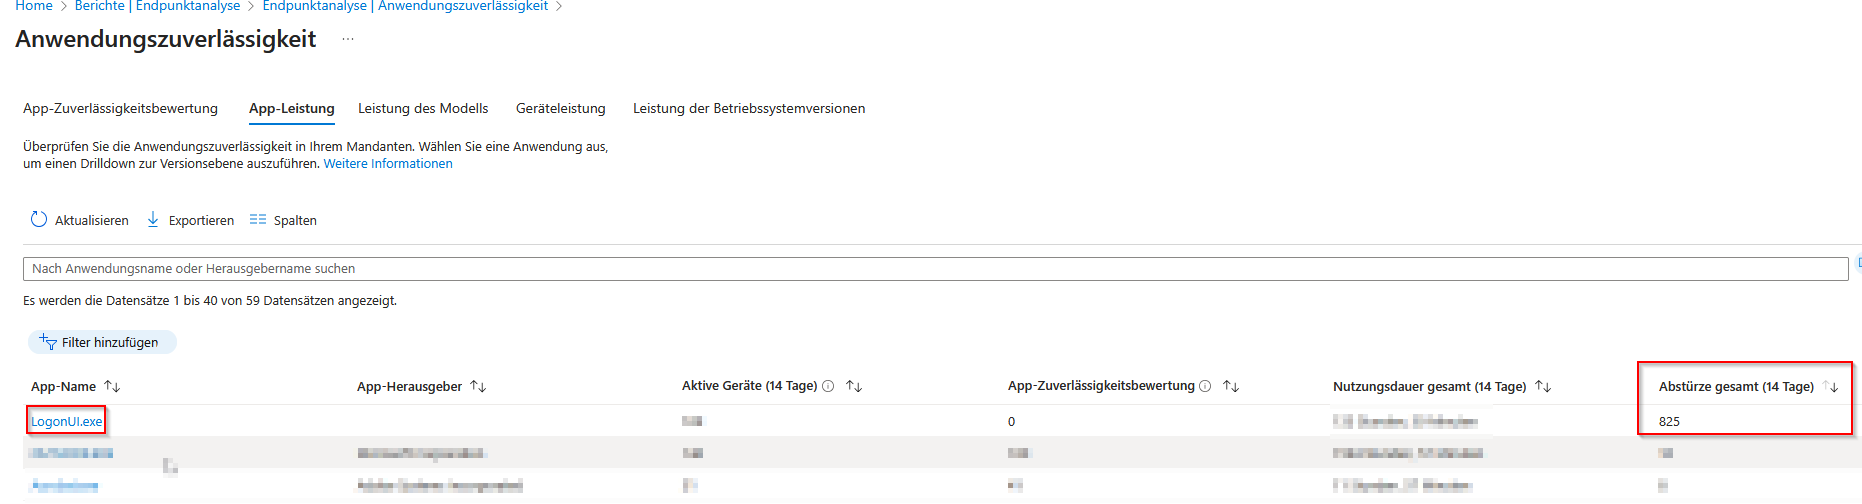The height and width of the screenshot is (504, 1862).
Task: Sort by App-Name column arrows
Action: click(x=112, y=386)
